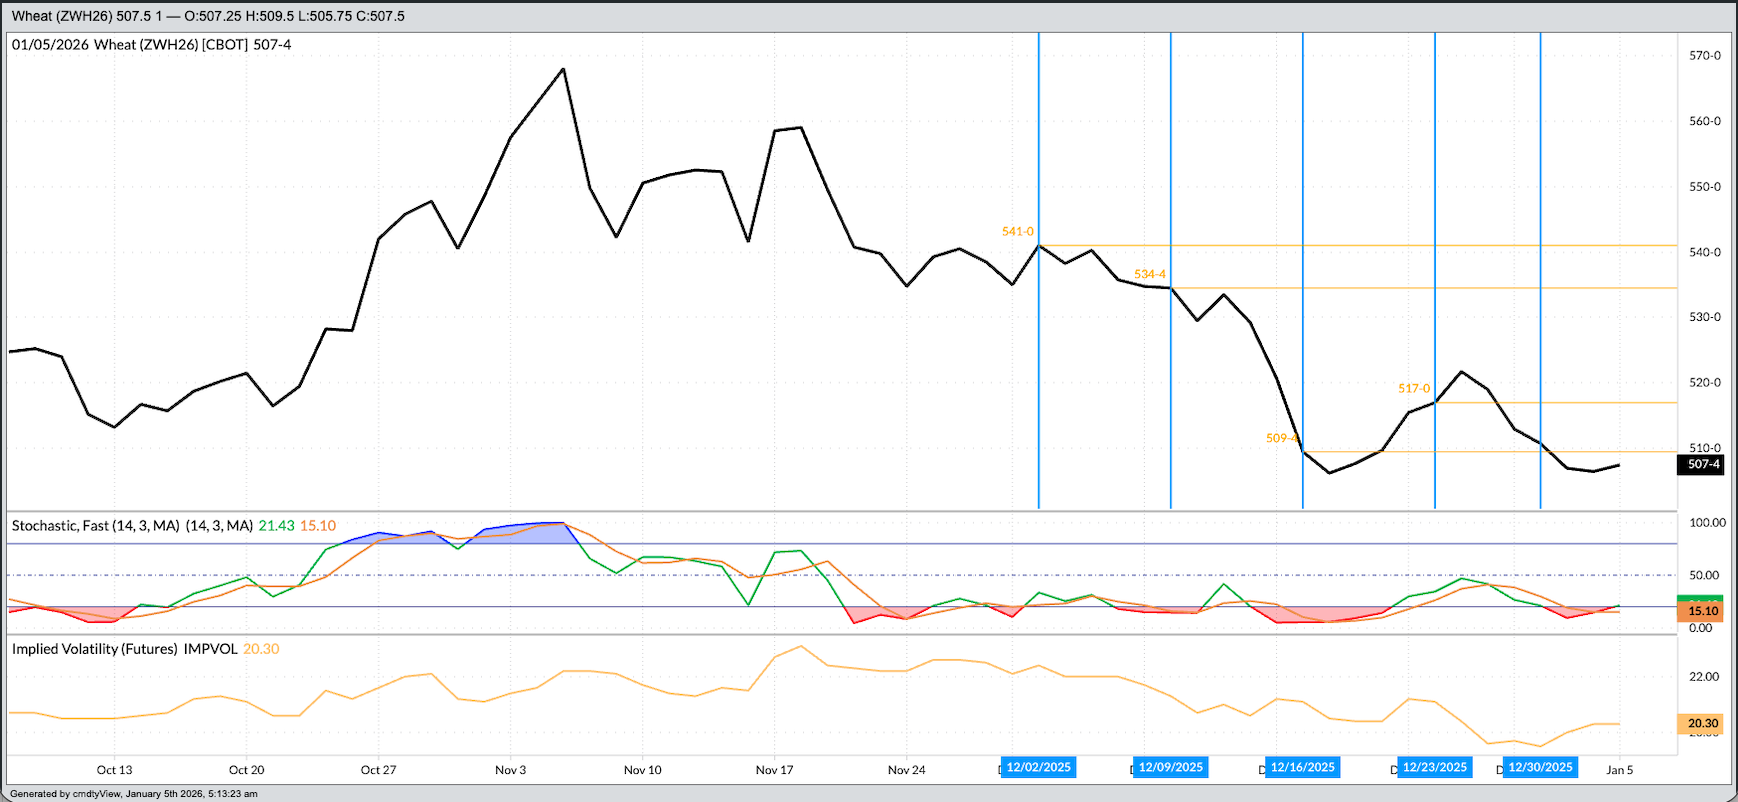Click the Stochastic, Fast indicator title
Image resolution: width=1738 pixels, height=802 pixels.
pyautogui.click(x=132, y=526)
